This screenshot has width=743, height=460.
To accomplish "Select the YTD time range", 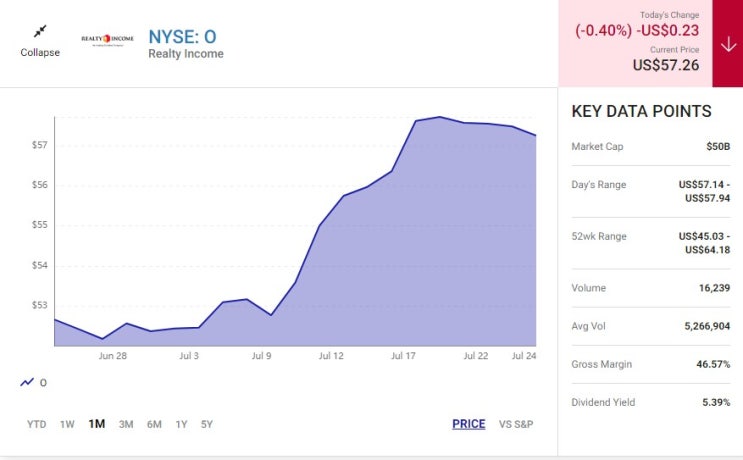I will 36,424.
